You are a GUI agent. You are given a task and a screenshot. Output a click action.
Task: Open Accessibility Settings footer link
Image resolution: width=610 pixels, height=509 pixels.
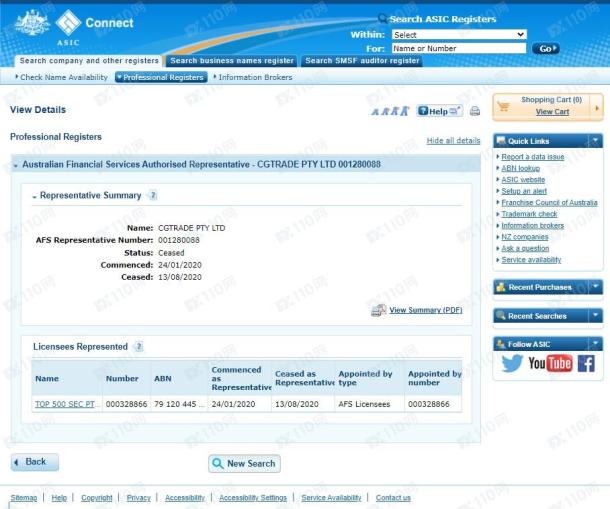tap(253, 498)
